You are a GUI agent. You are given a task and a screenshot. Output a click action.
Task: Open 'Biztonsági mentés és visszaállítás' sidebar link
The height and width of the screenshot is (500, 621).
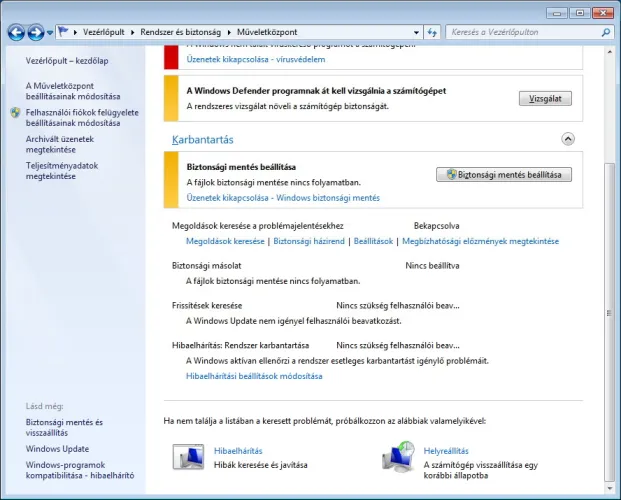[x=64, y=427]
